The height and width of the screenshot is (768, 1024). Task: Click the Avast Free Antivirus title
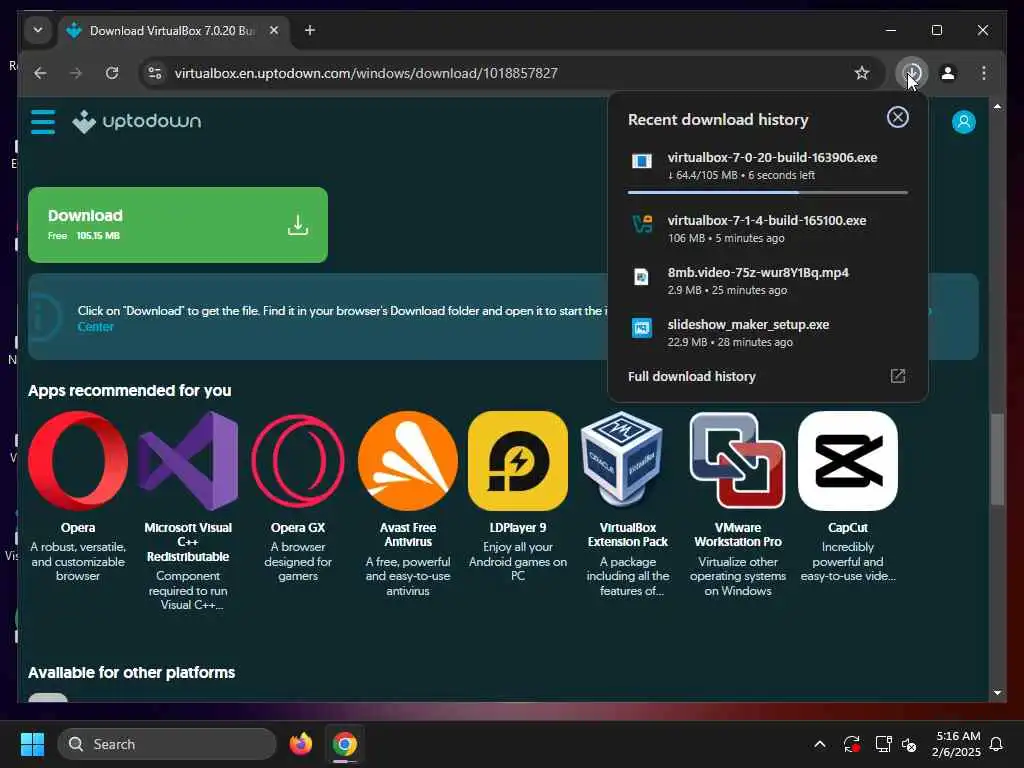408,535
